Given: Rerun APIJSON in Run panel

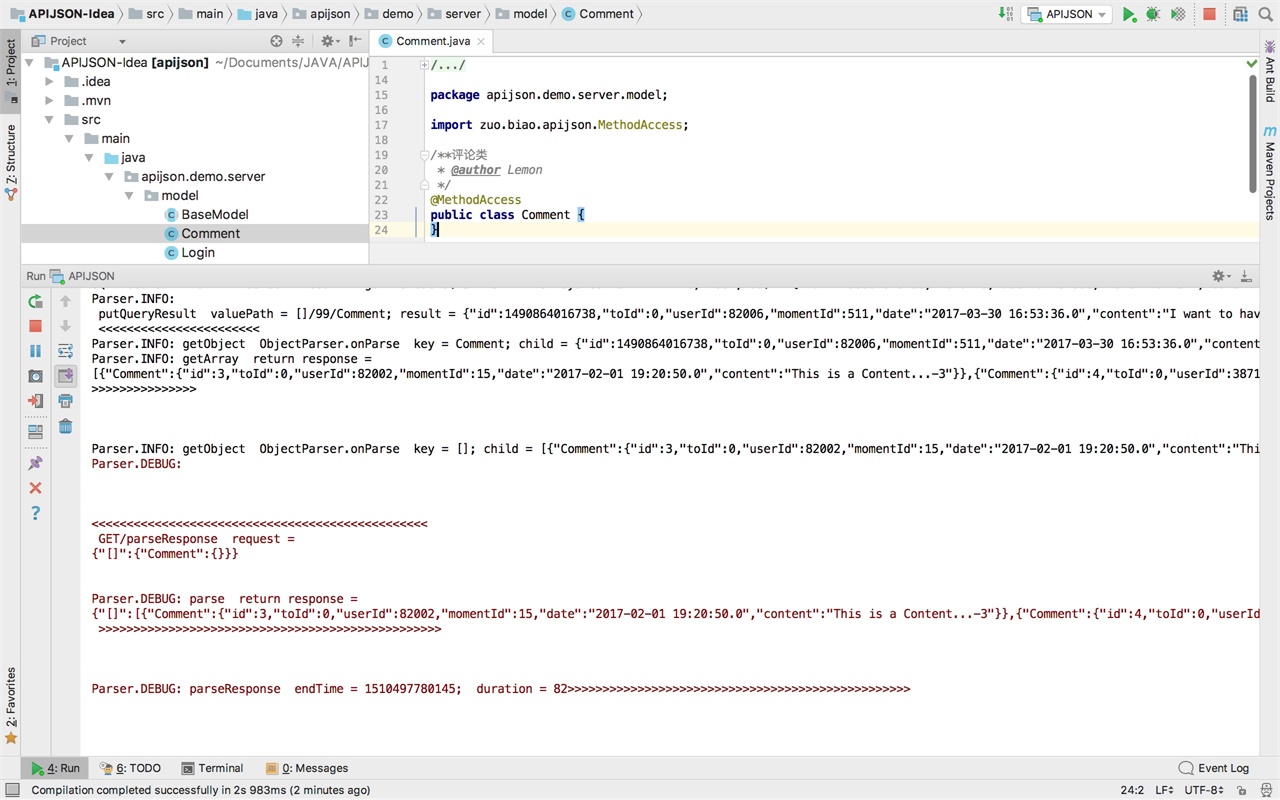Looking at the screenshot, I should (35, 301).
